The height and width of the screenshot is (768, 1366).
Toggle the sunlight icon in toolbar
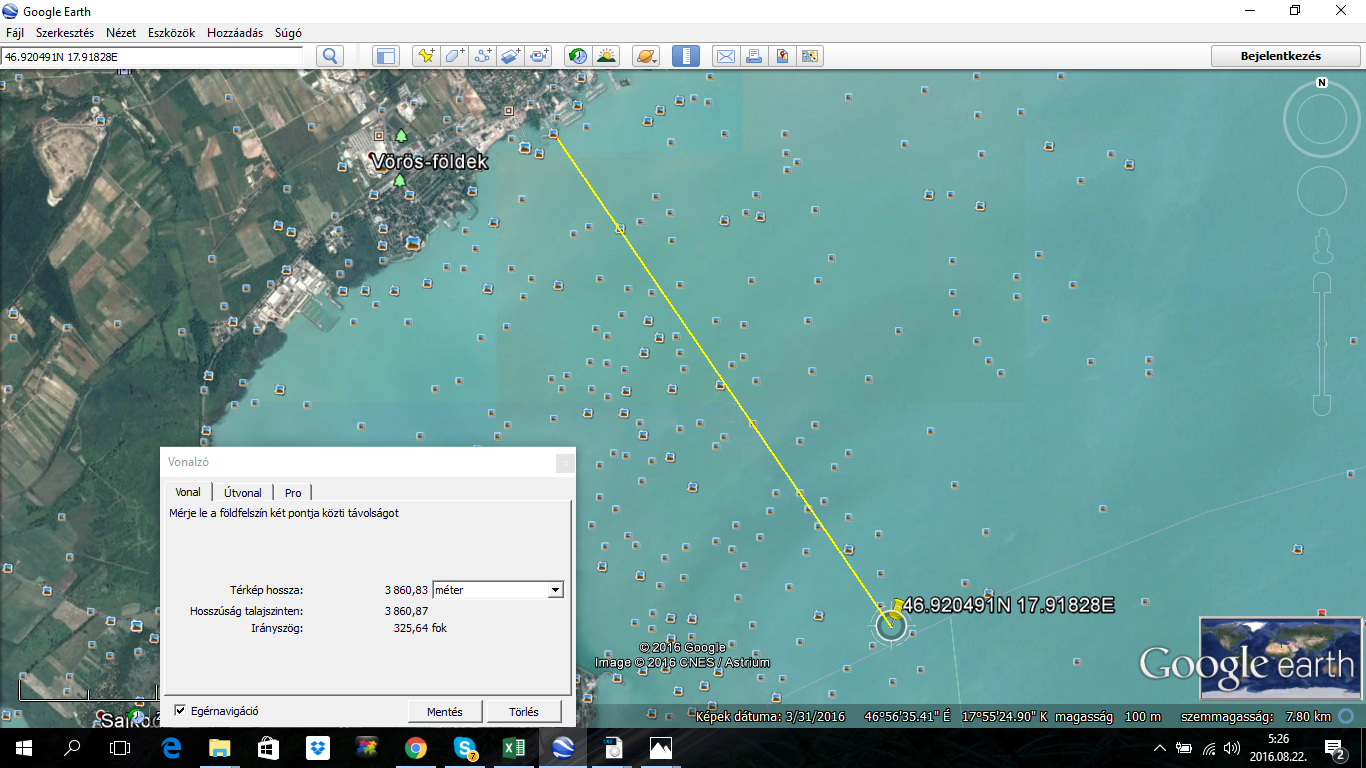click(x=606, y=56)
